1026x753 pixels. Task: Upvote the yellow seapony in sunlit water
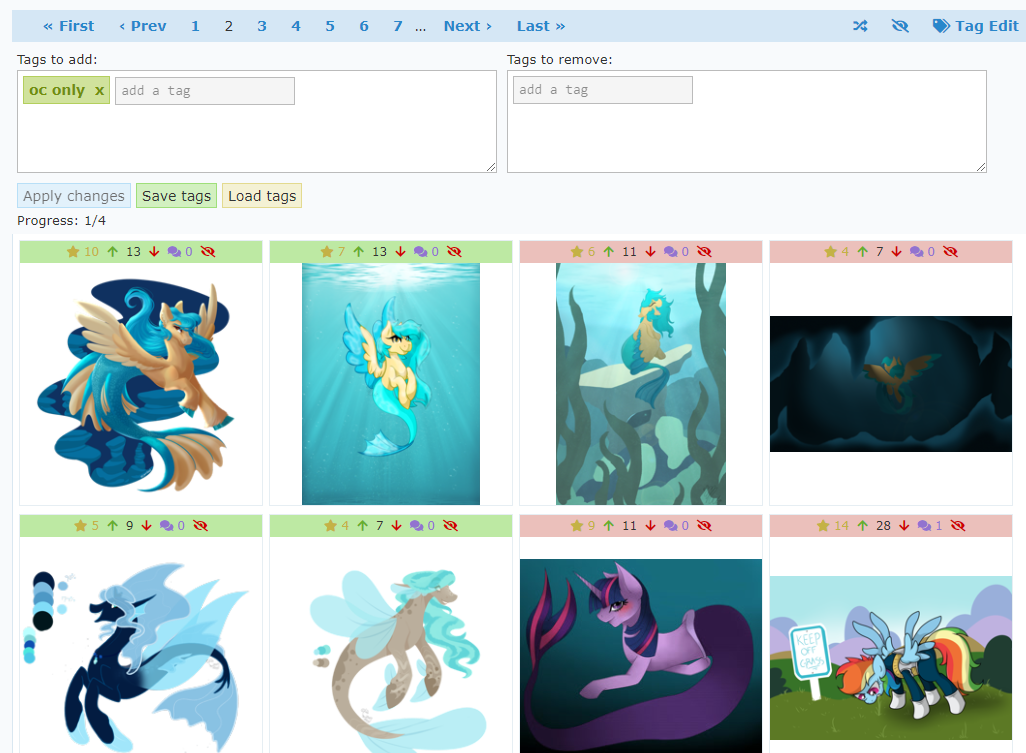359,252
